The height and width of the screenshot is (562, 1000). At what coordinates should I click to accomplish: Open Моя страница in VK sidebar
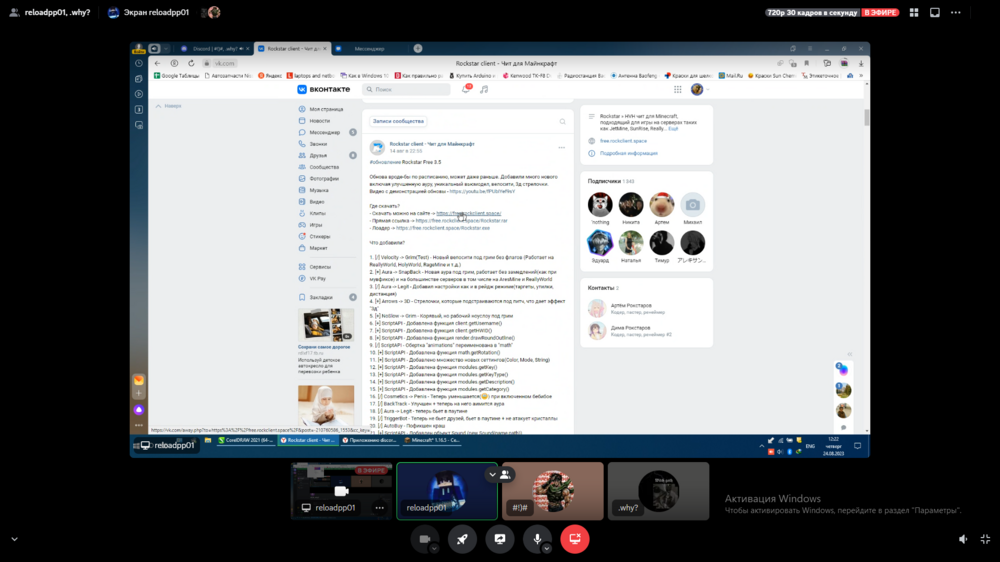pos(327,109)
